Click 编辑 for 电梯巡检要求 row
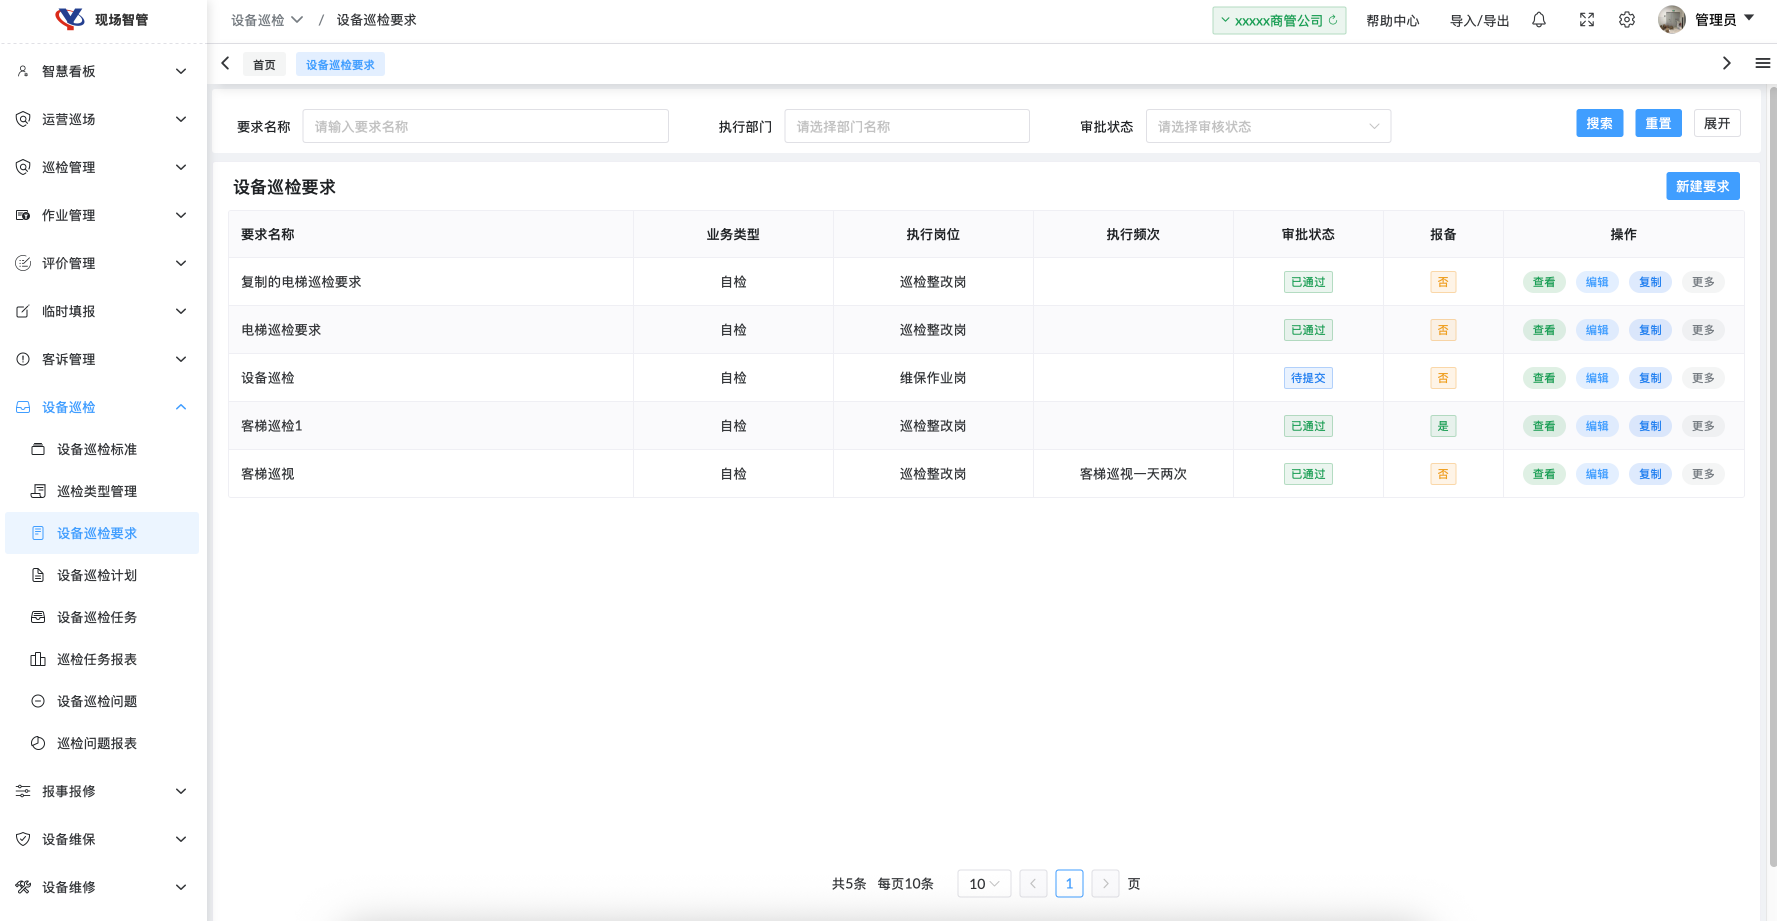 coord(1597,330)
